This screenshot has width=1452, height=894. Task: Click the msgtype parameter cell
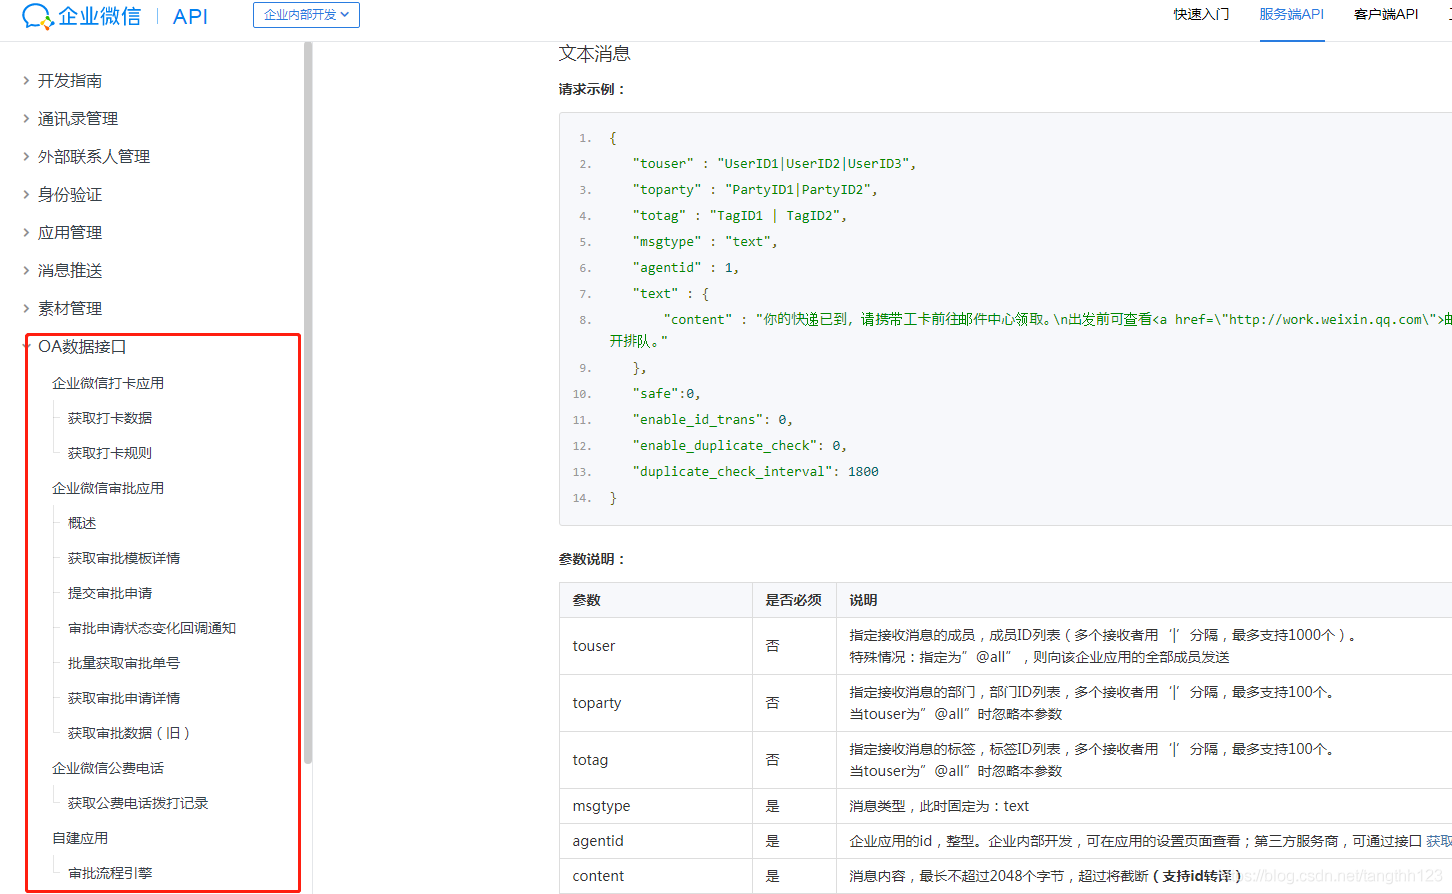(x=656, y=806)
